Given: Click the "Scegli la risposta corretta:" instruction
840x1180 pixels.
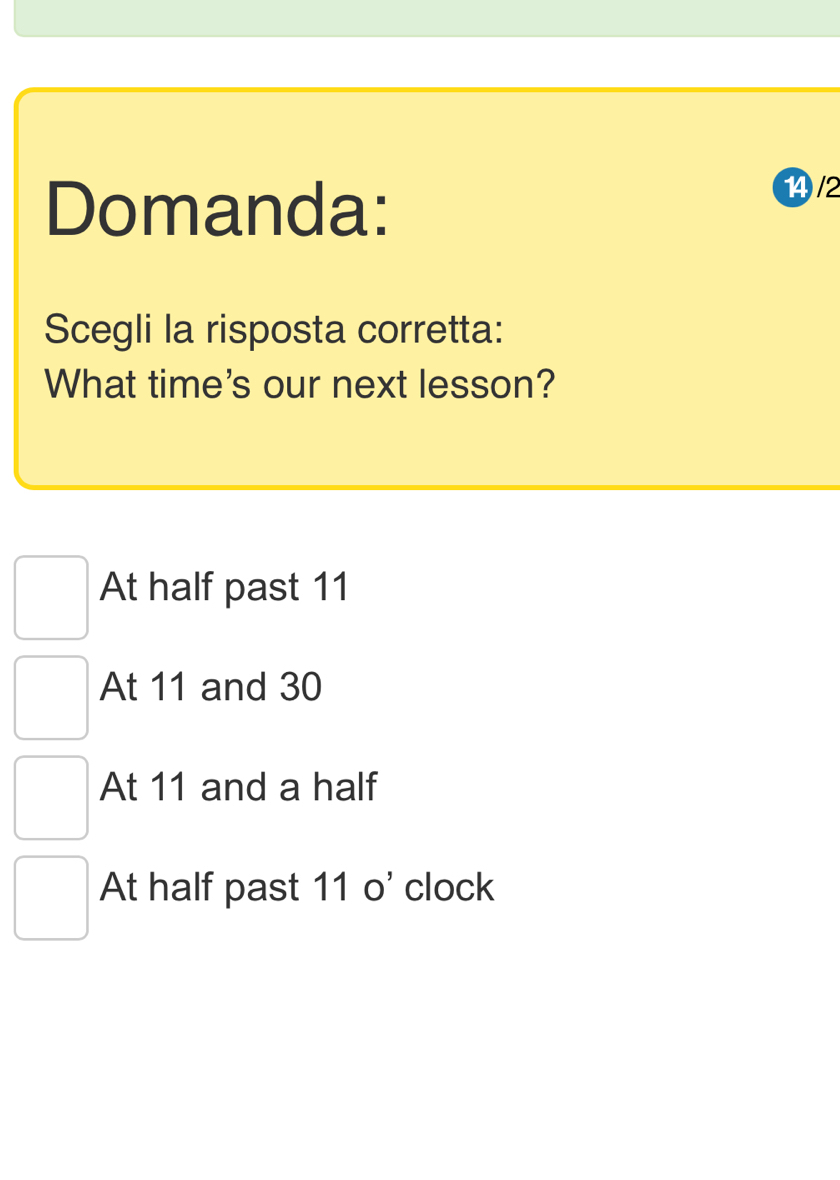Looking at the screenshot, I should tap(274, 328).
